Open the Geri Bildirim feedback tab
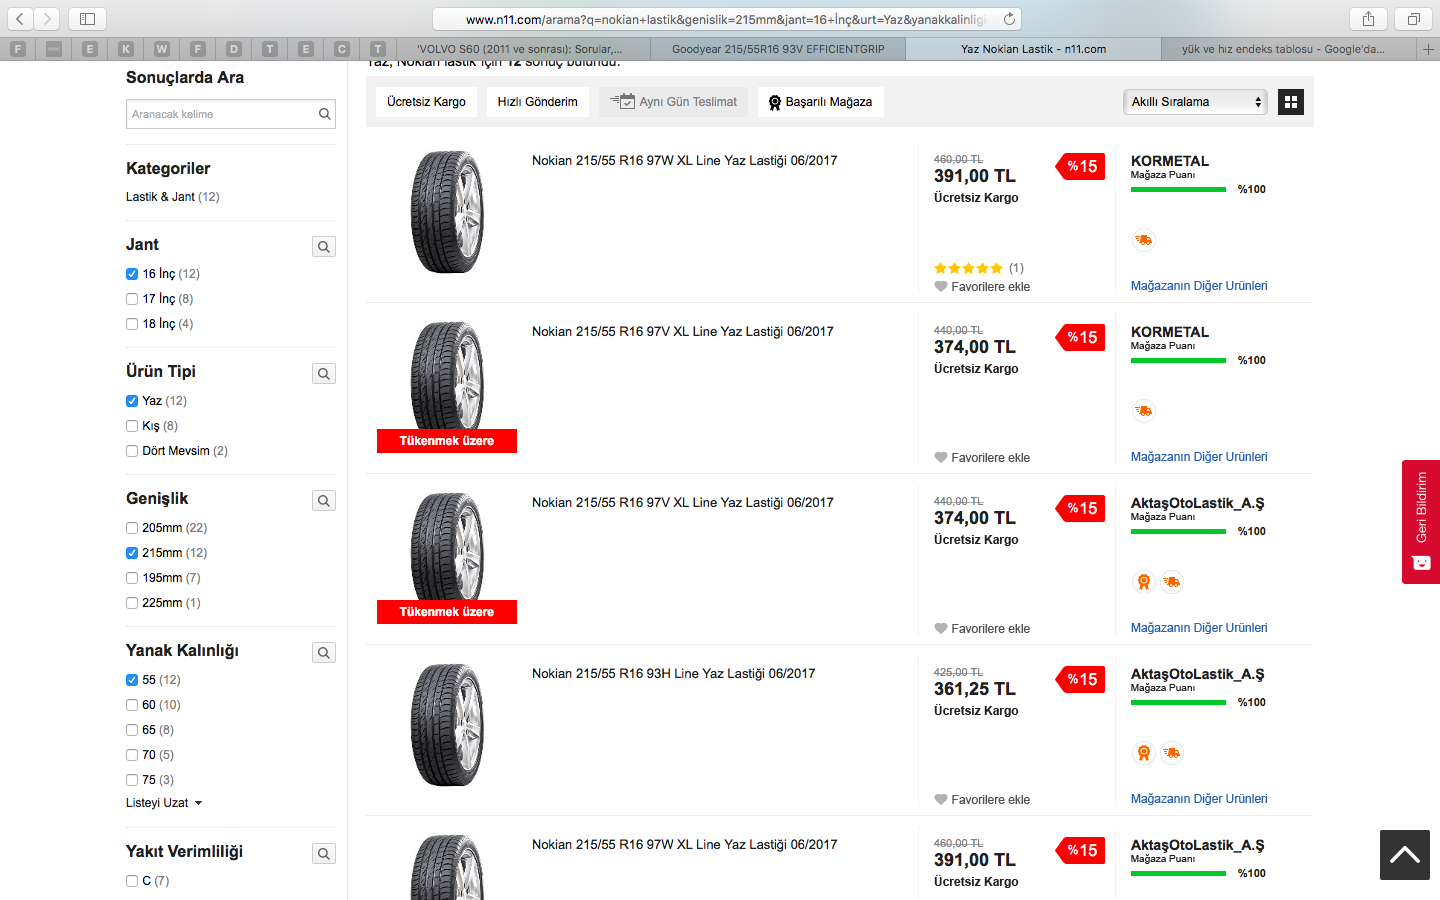This screenshot has width=1440, height=900. [1421, 521]
